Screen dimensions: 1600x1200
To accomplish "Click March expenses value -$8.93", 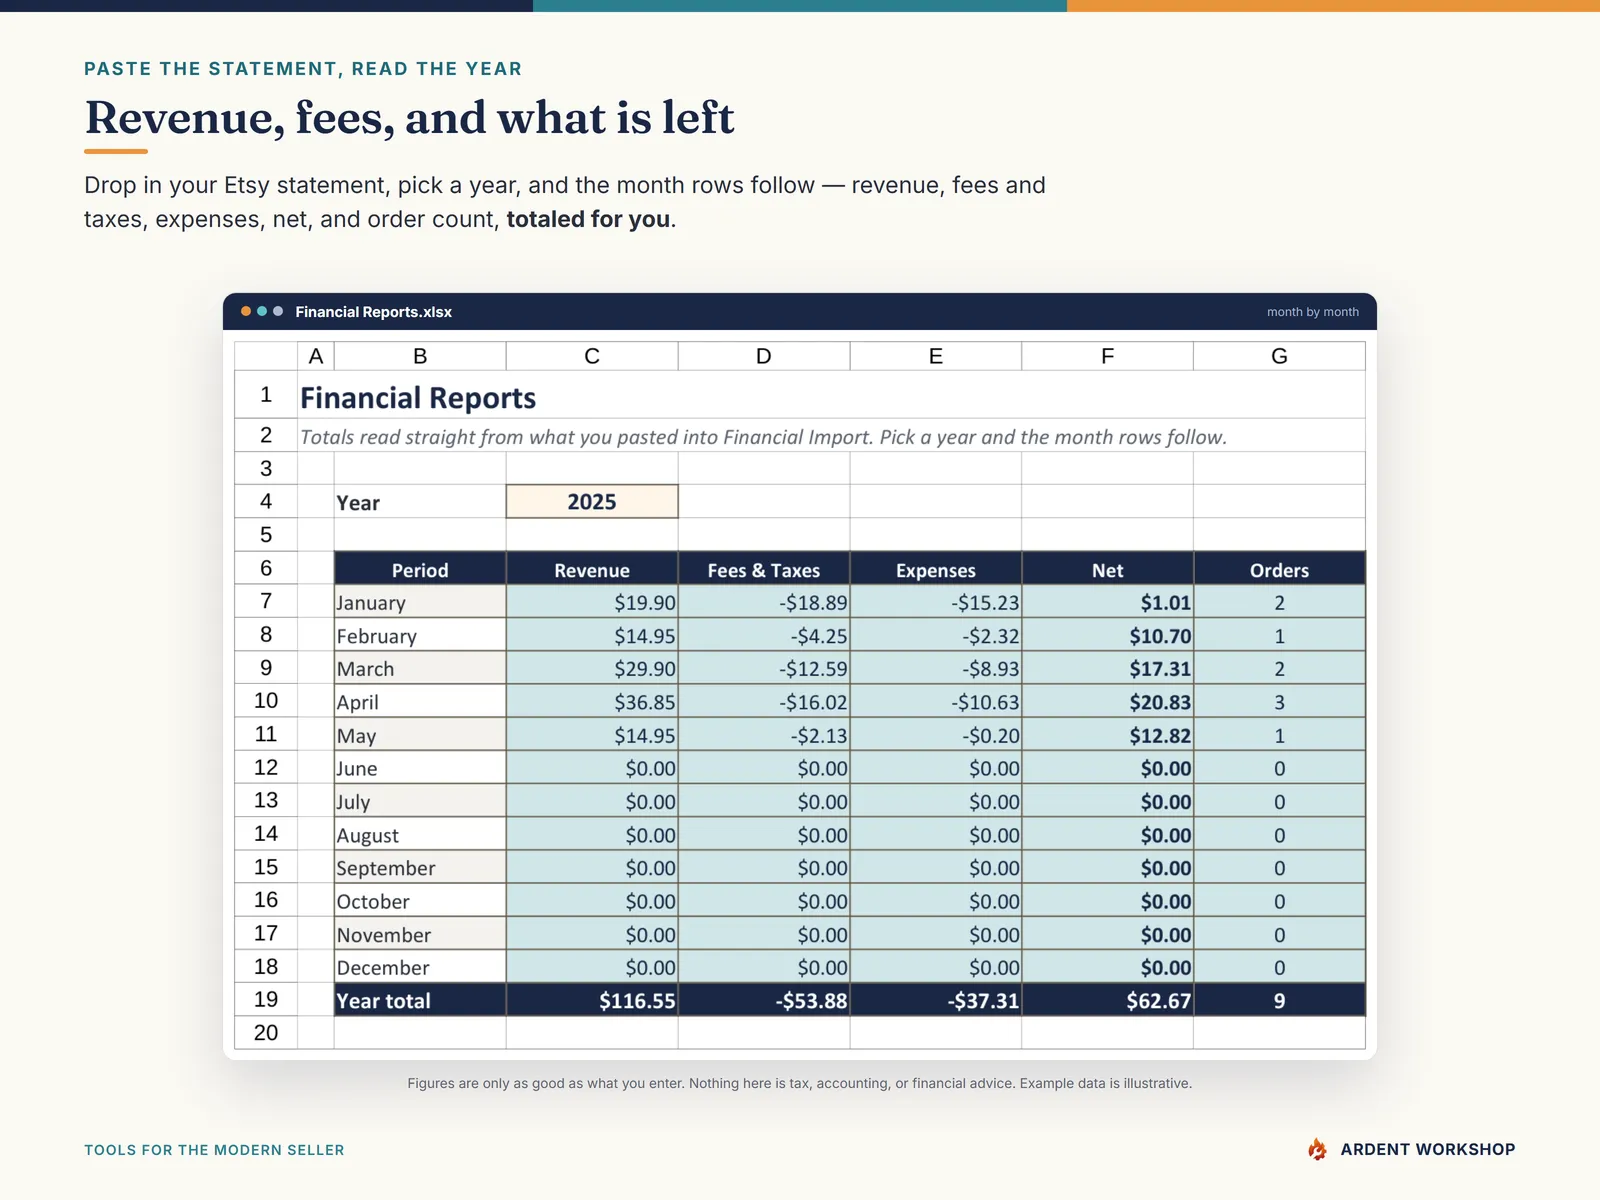I will click(936, 668).
